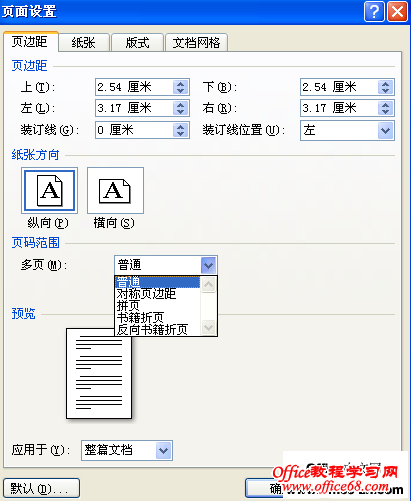Switch to the 纸张 tab

point(84,43)
